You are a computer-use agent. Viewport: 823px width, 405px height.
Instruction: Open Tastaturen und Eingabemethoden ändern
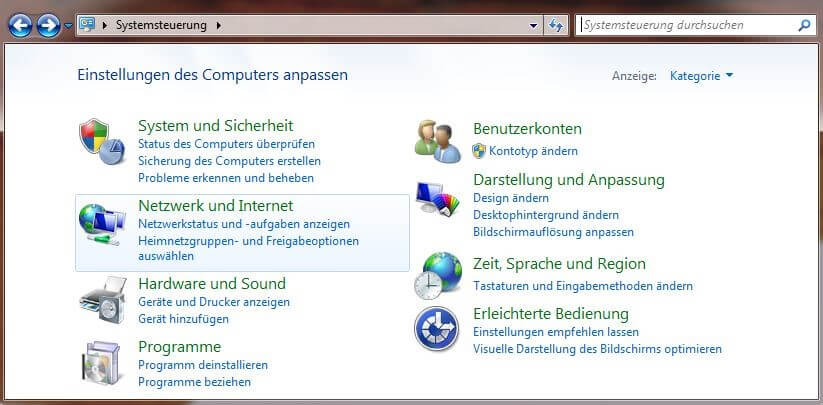tap(583, 286)
